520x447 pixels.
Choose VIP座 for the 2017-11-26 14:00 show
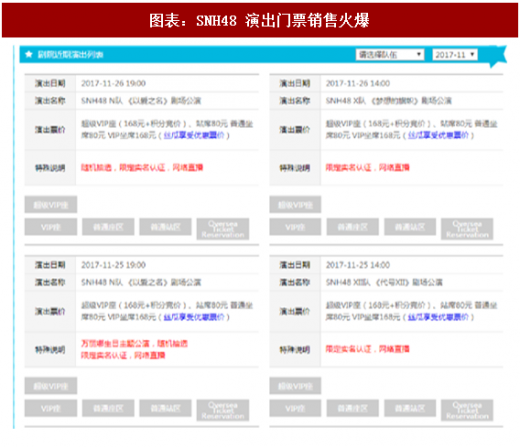pyautogui.click(x=295, y=227)
